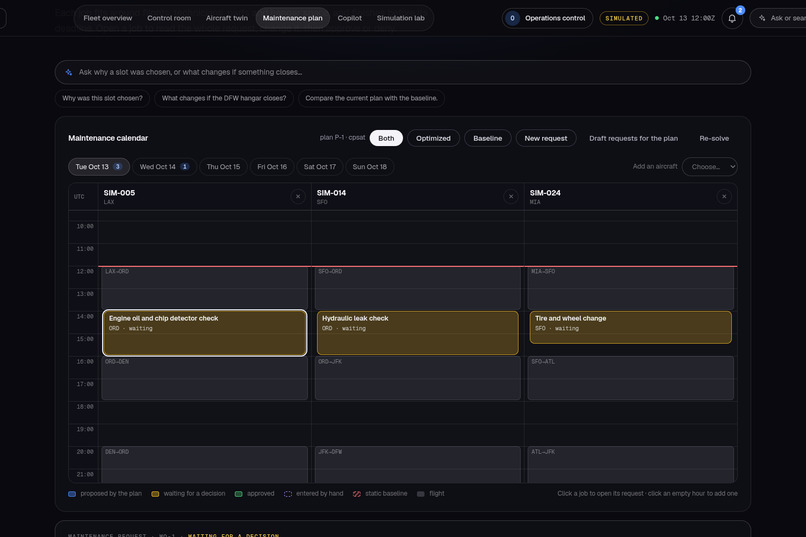The image size is (806, 537).
Task: Click the LAX–ORD flight block
Action: (205, 288)
